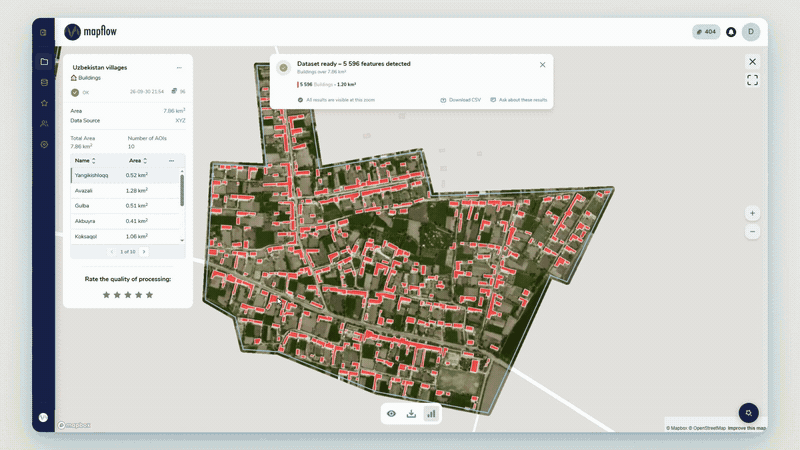Rate processing quality three stars
This screenshot has height=450, width=800.
click(128, 295)
